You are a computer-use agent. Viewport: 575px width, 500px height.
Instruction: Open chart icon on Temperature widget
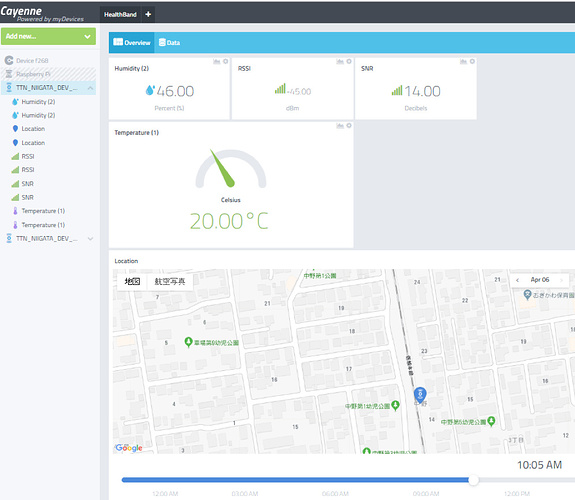340,125
